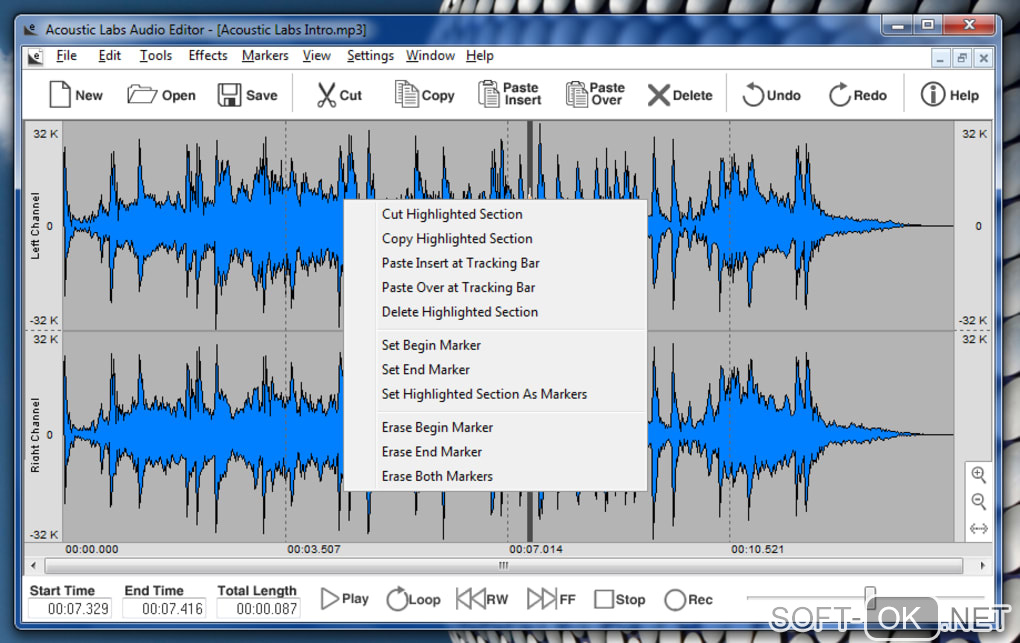
Task: Click the Start Time field
Action: coord(70,609)
